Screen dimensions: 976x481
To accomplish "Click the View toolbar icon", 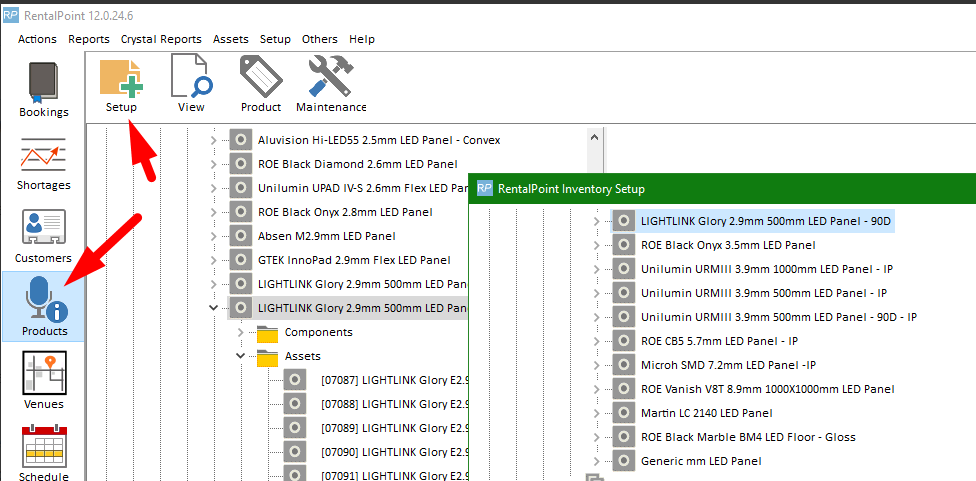I will tap(191, 77).
